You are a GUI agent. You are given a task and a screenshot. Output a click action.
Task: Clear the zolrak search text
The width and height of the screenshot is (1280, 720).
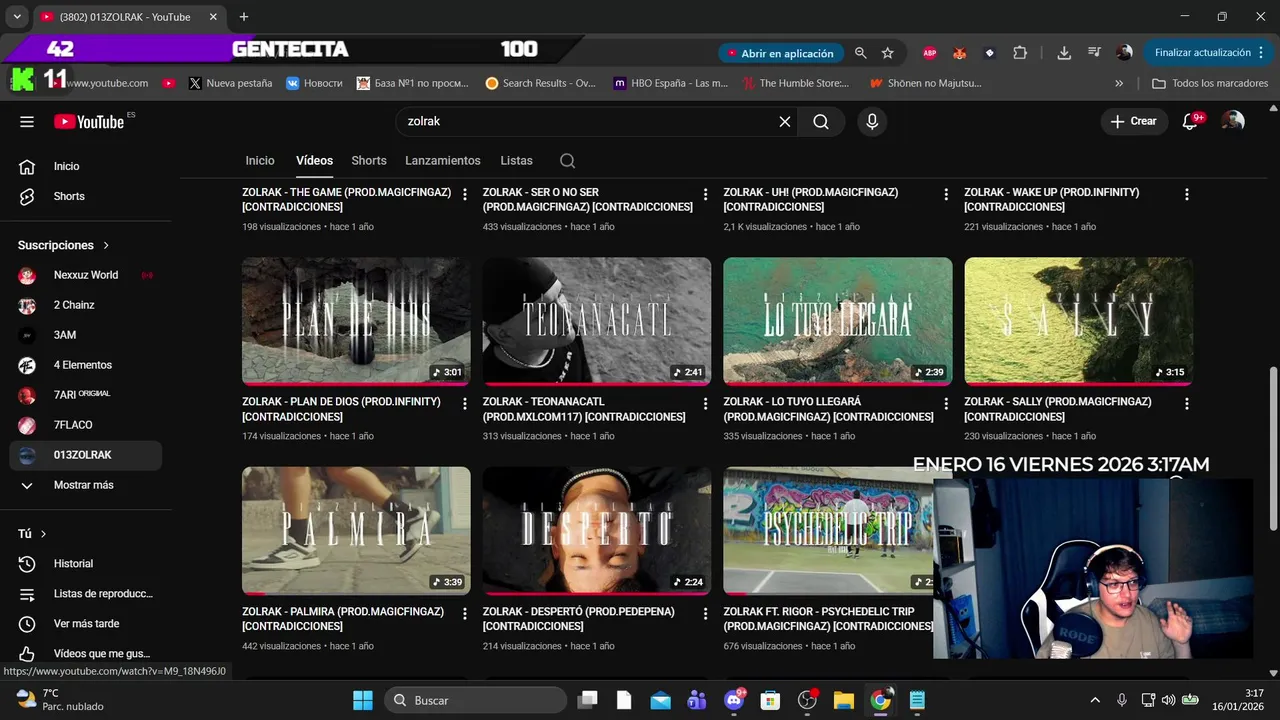(785, 121)
